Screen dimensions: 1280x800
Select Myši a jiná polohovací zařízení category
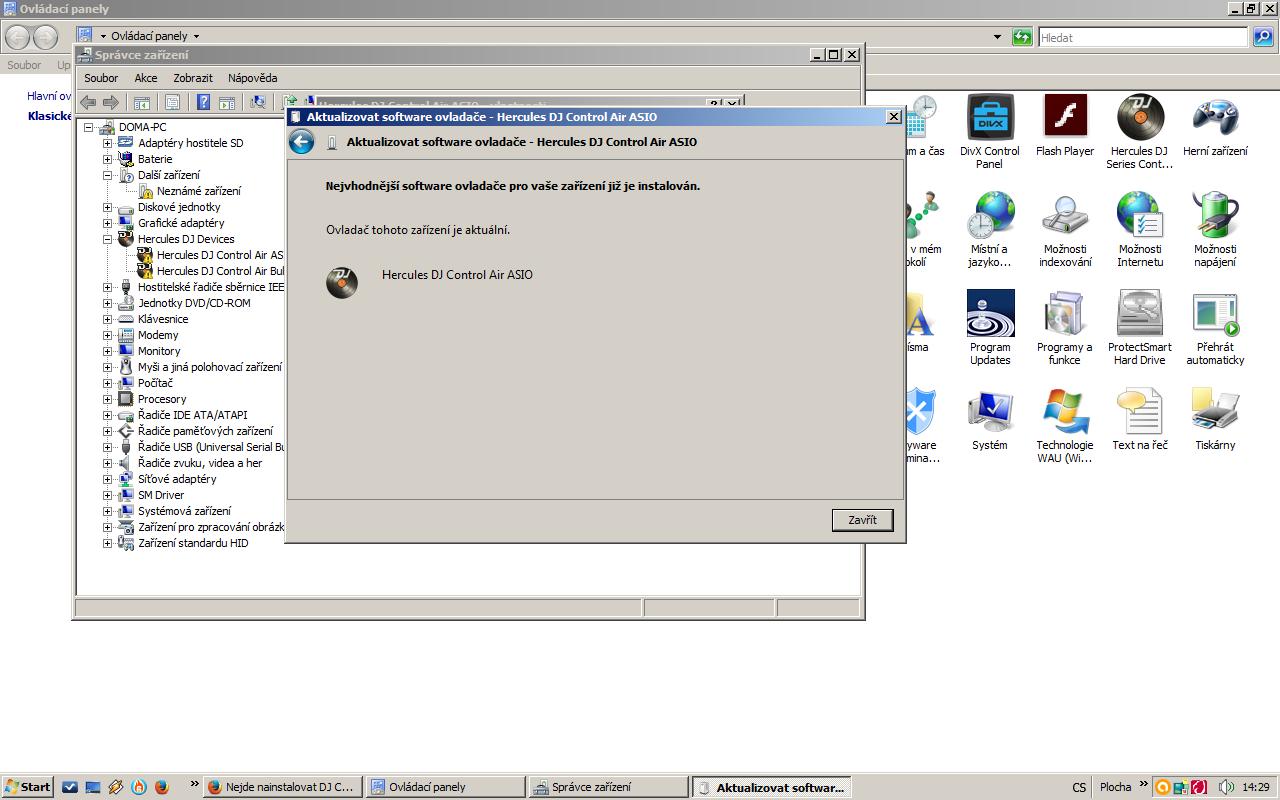210,367
